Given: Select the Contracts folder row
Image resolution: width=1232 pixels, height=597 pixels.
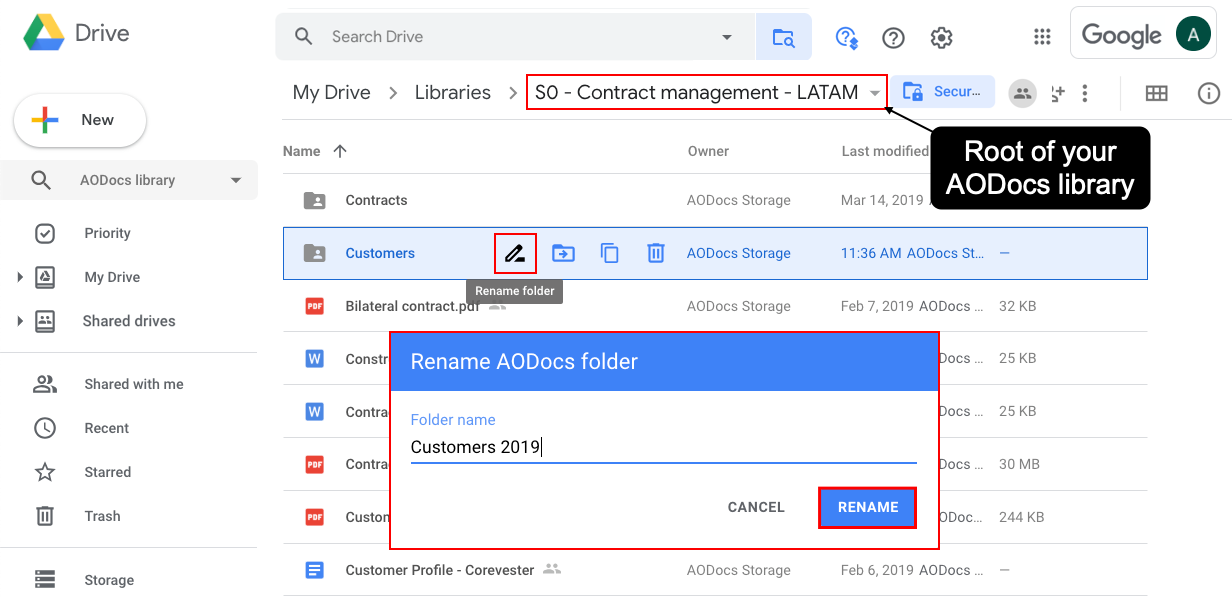Looking at the screenshot, I should click(x=715, y=200).
